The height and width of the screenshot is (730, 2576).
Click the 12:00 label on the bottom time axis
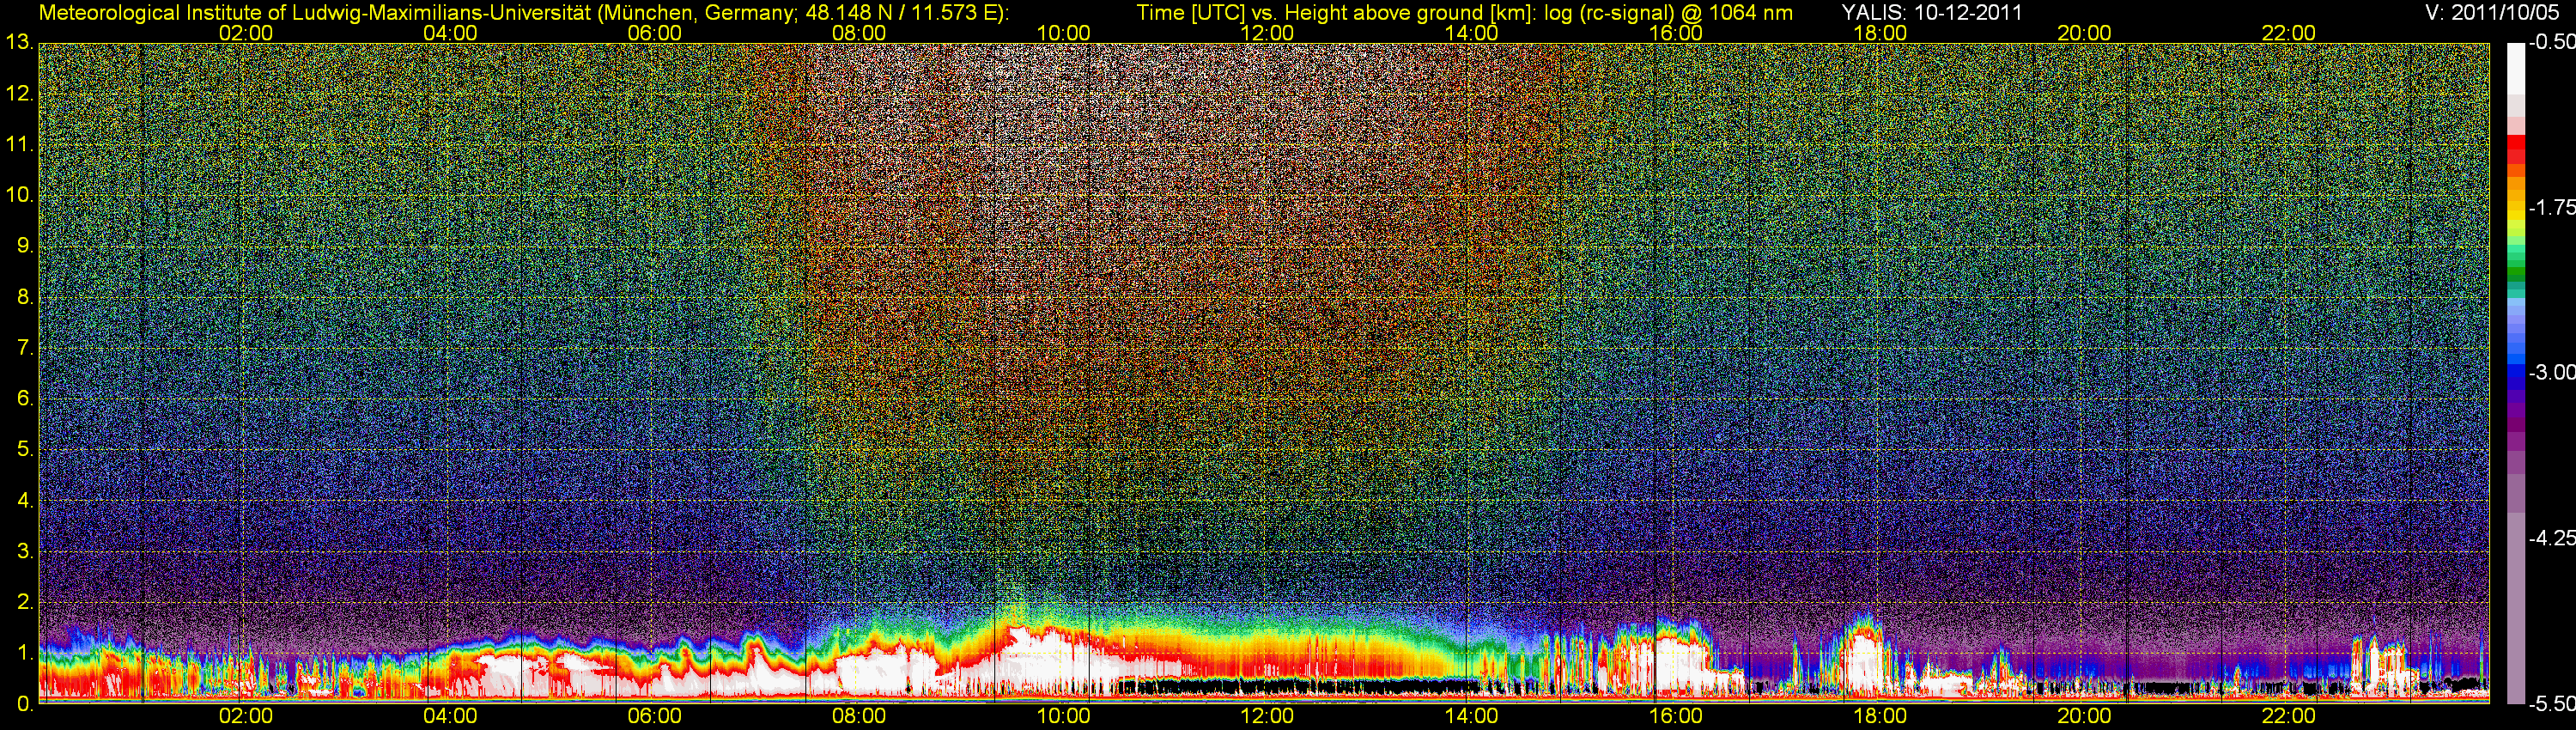point(1267,717)
